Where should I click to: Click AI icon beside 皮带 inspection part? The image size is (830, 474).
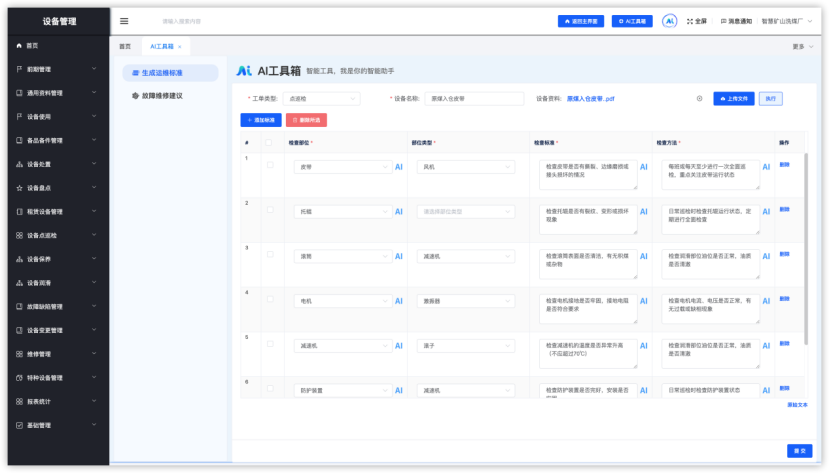[399, 167]
